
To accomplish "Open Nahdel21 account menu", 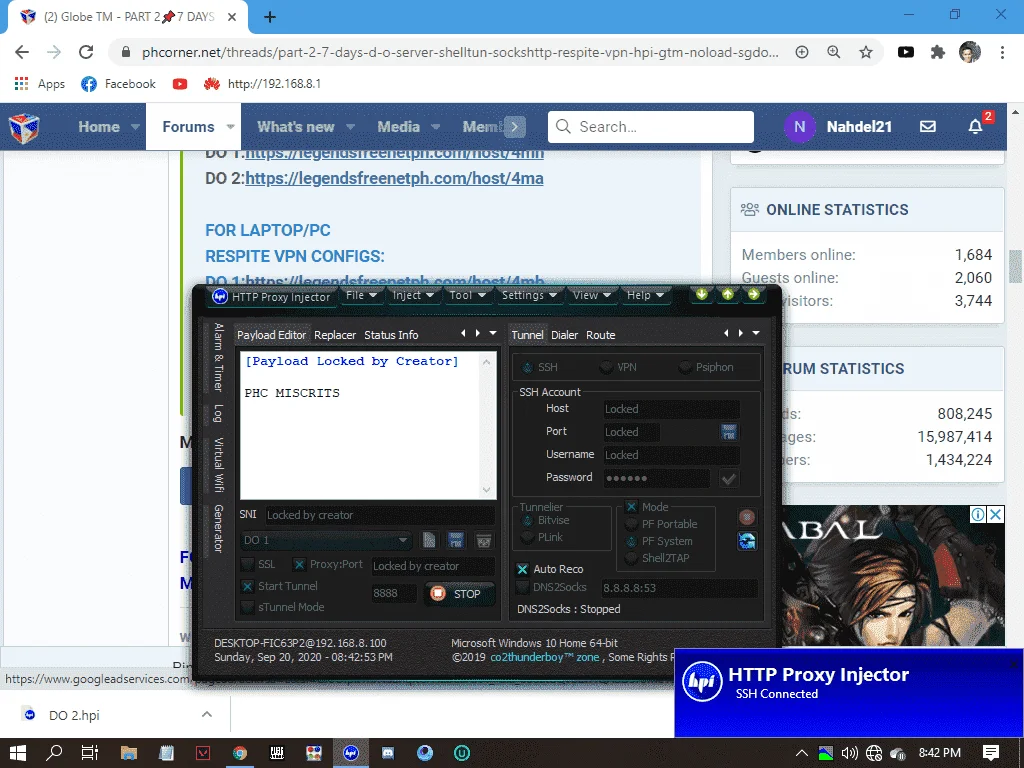I will point(838,127).
